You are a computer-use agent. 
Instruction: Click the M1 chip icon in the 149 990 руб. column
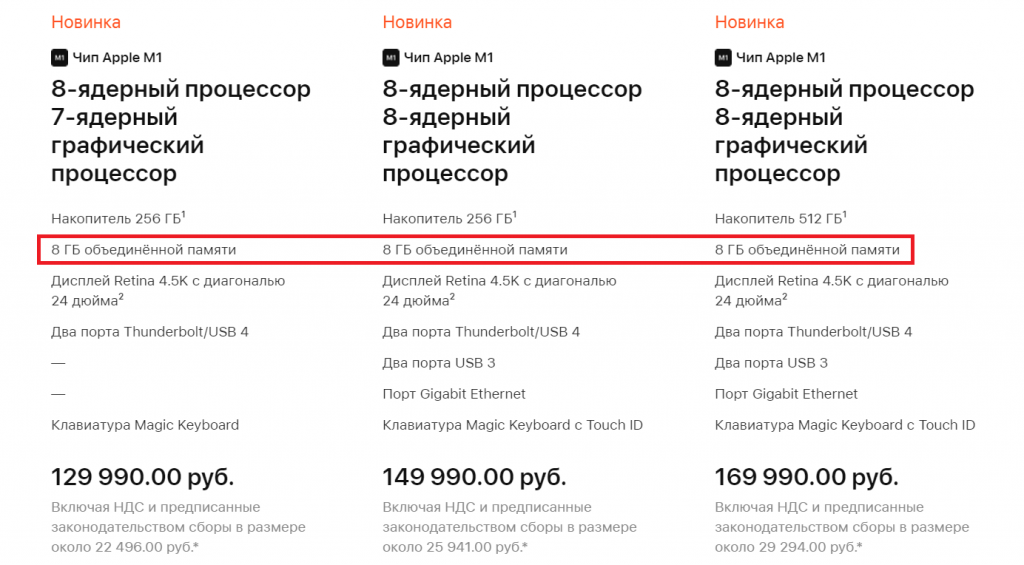[x=391, y=58]
